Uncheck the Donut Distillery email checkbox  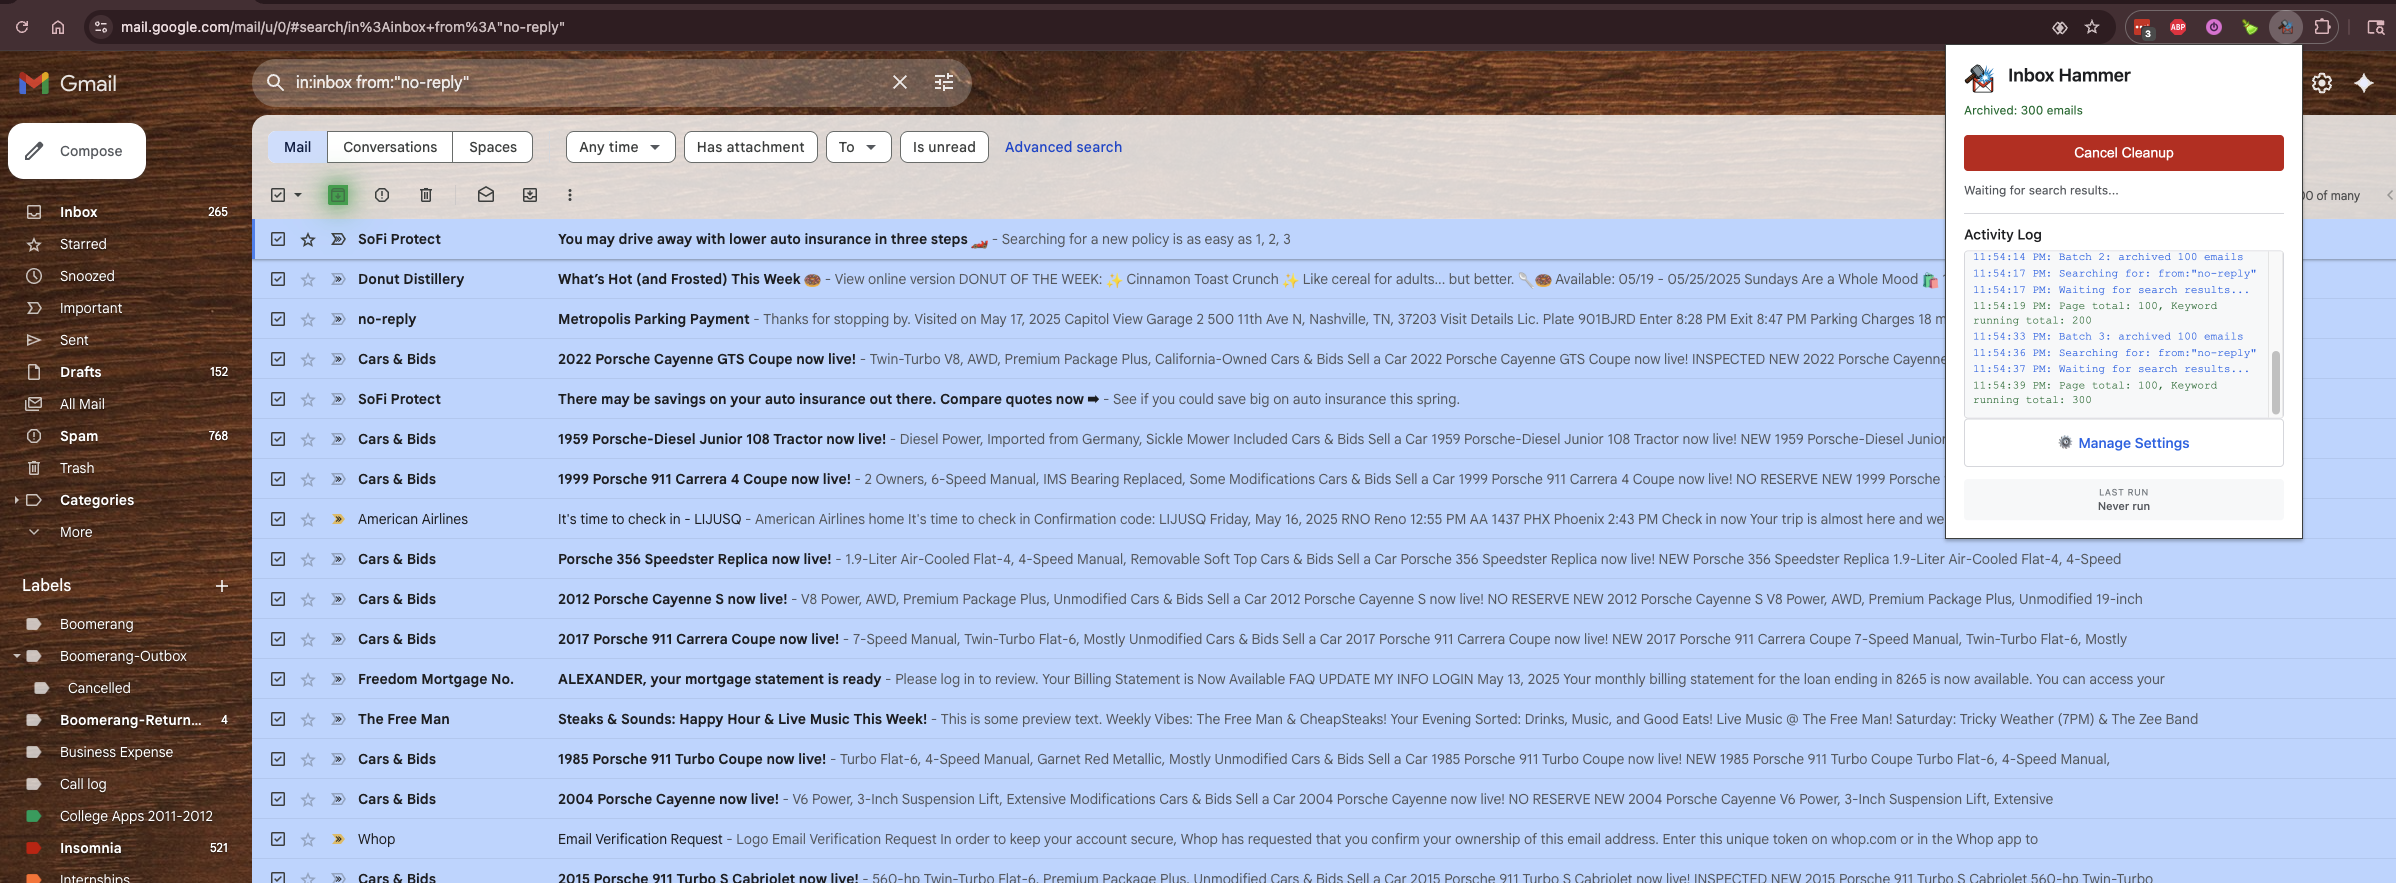(278, 279)
